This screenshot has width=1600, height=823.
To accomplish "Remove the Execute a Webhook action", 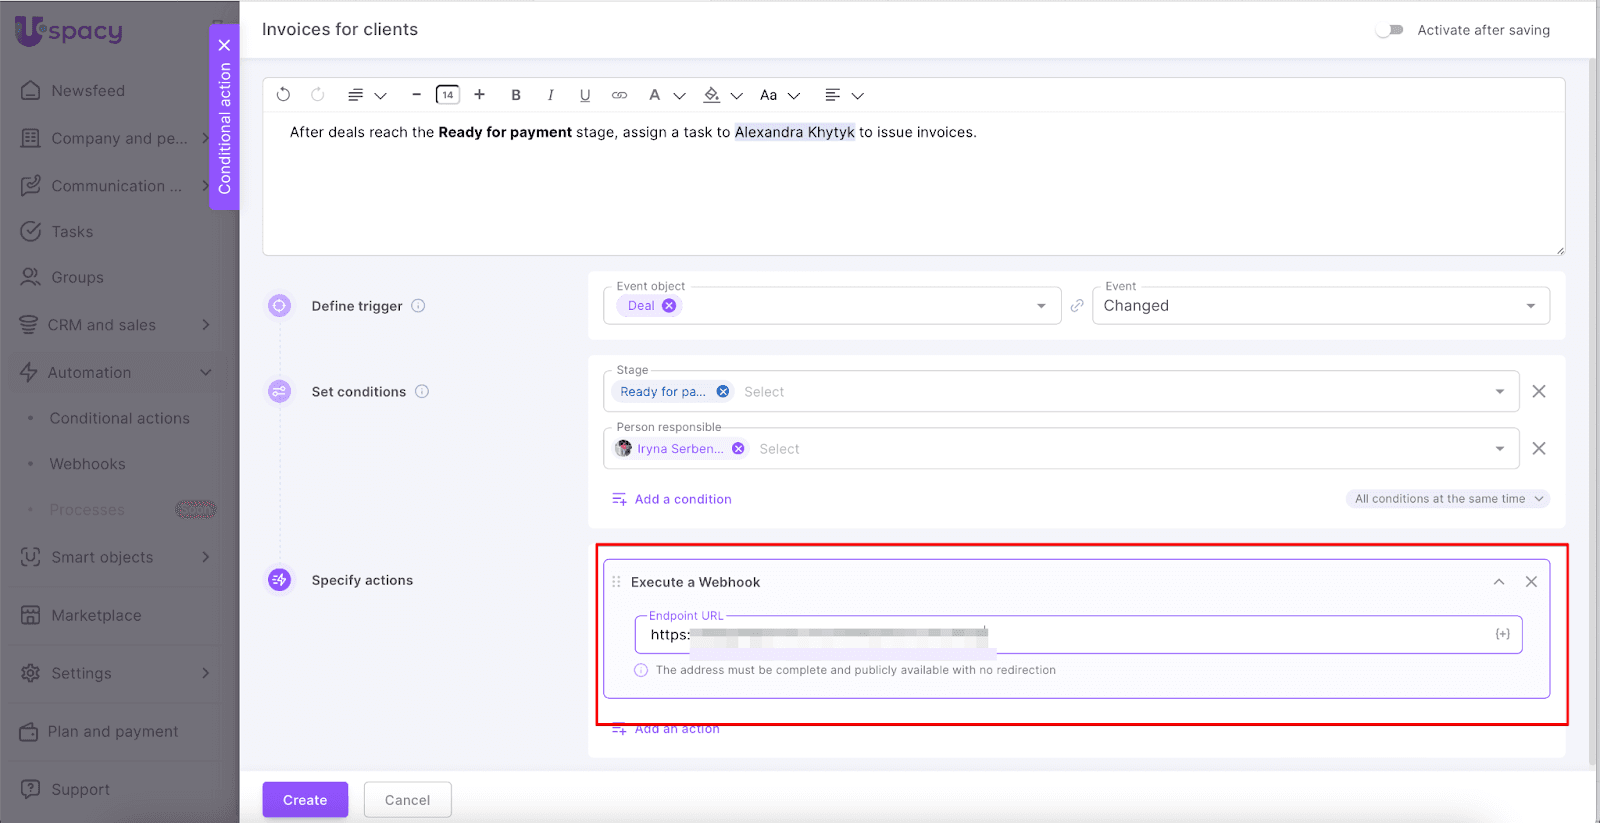I will 1531,582.
